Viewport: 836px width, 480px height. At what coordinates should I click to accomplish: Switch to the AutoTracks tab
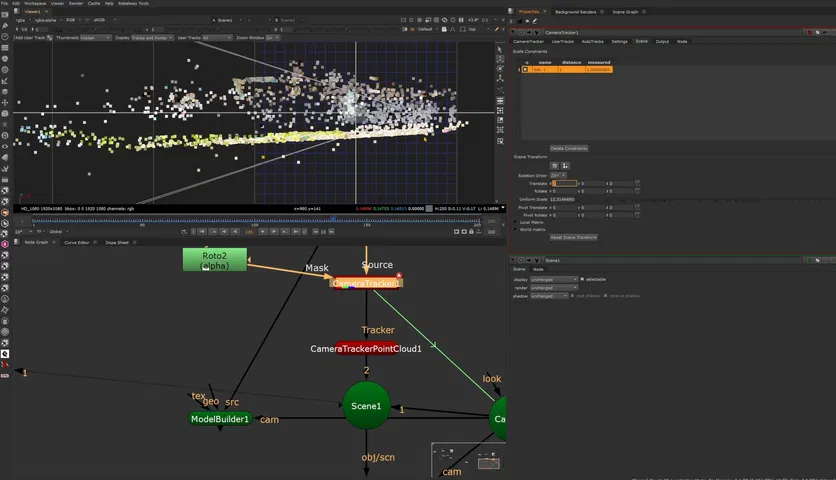point(593,42)
